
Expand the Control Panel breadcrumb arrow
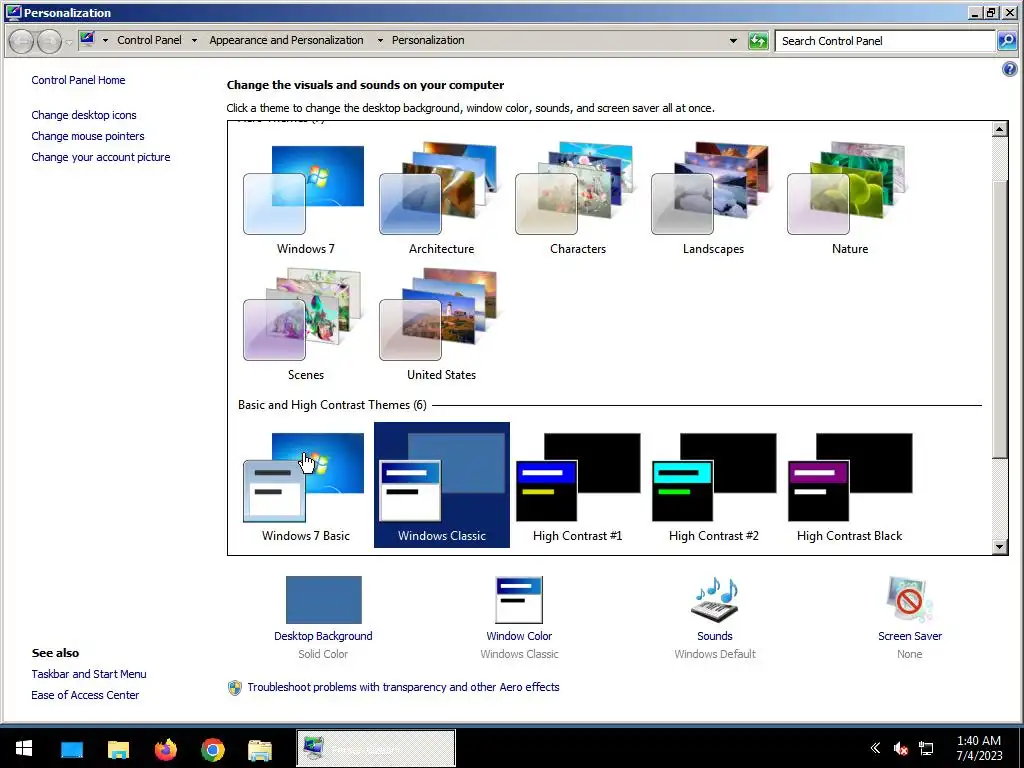click(194, 40)
